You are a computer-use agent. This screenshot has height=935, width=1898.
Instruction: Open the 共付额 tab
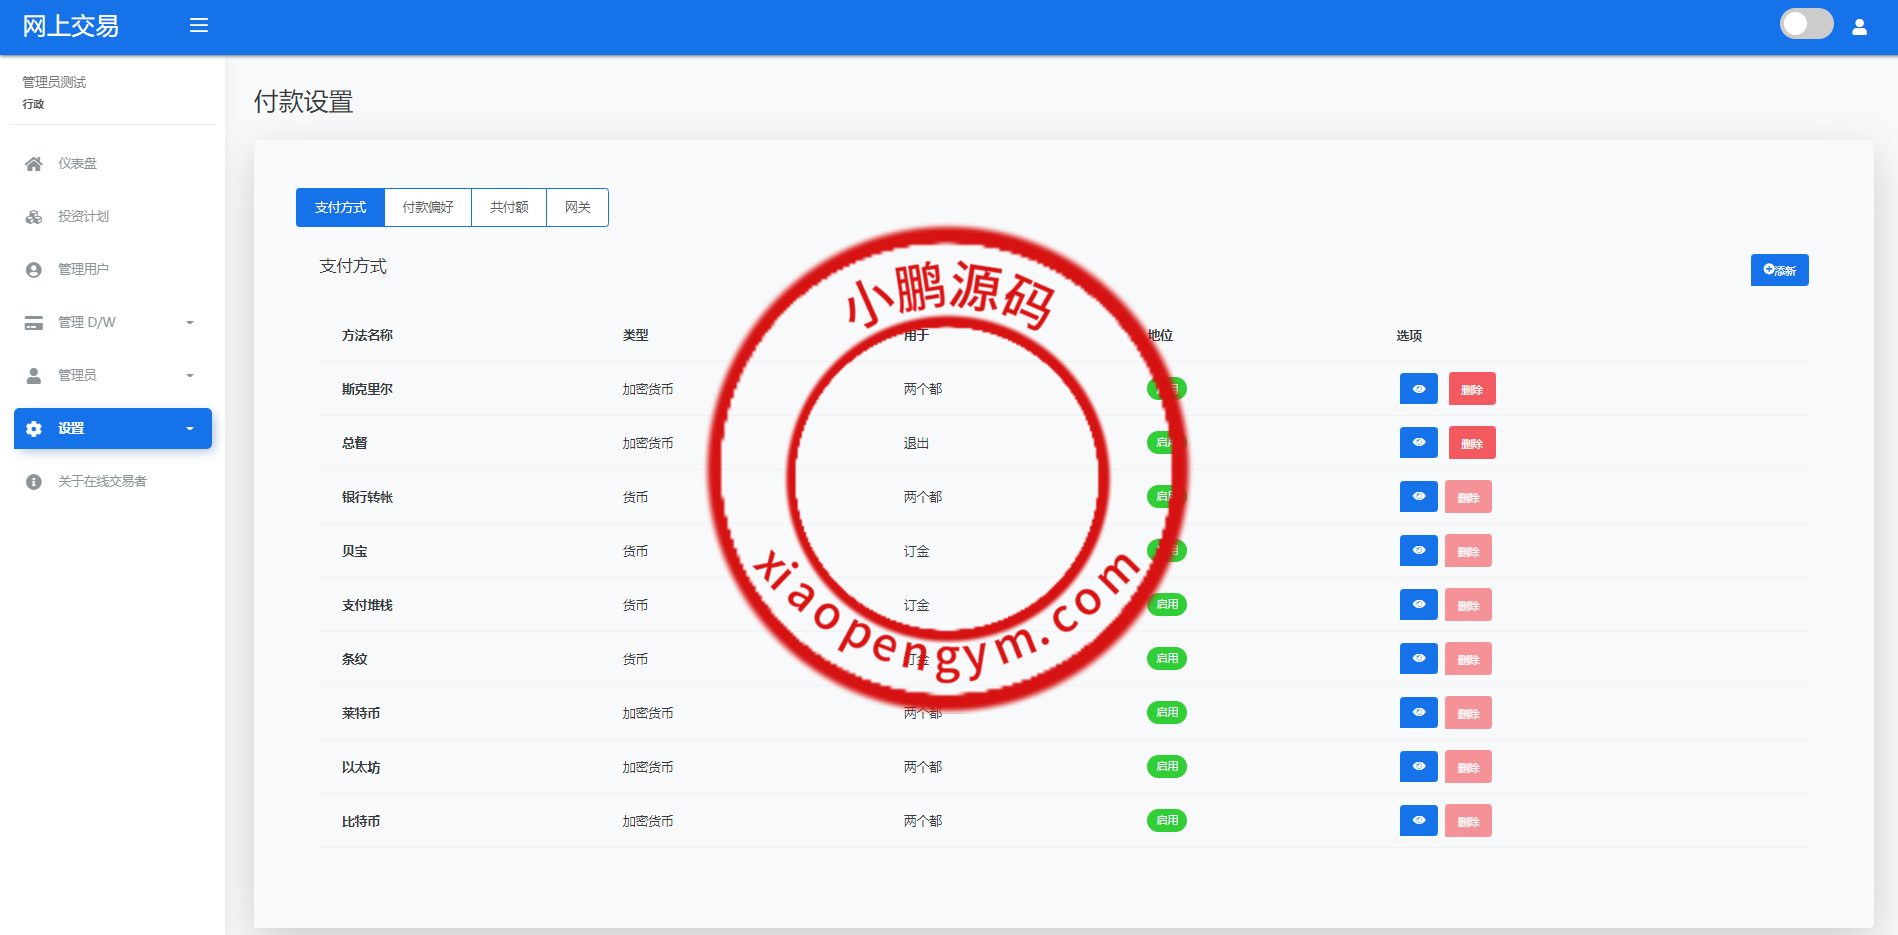[x=509, y=208]
